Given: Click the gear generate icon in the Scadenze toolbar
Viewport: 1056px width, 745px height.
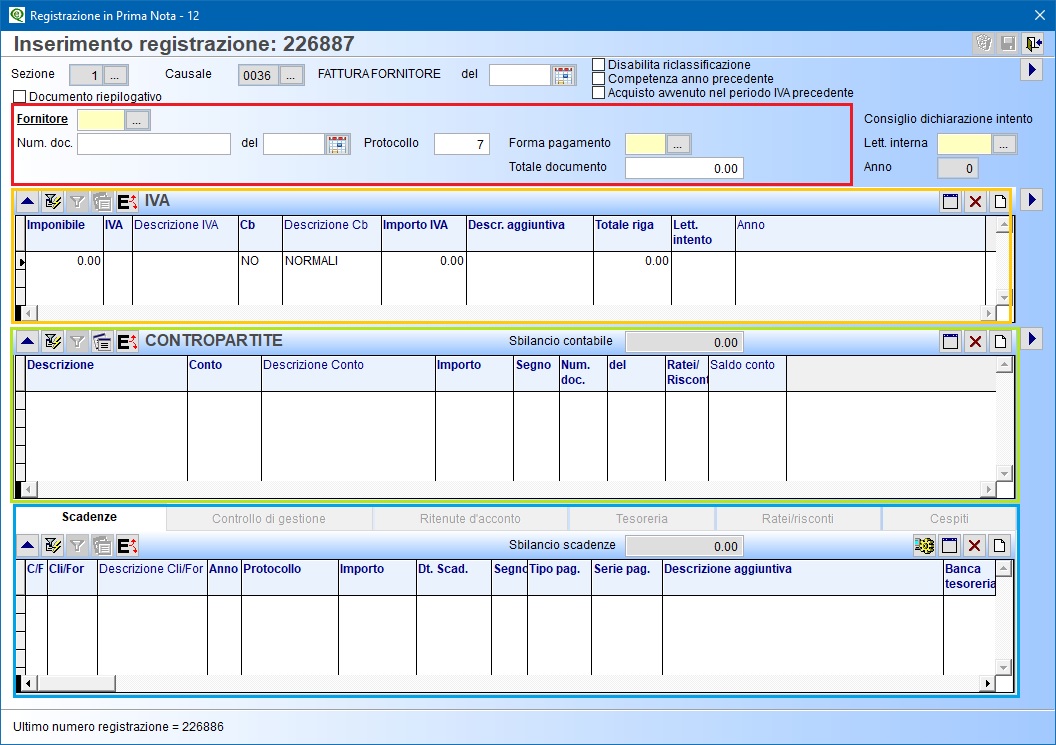Looking at the screenshot, I should tap(924, 545).
